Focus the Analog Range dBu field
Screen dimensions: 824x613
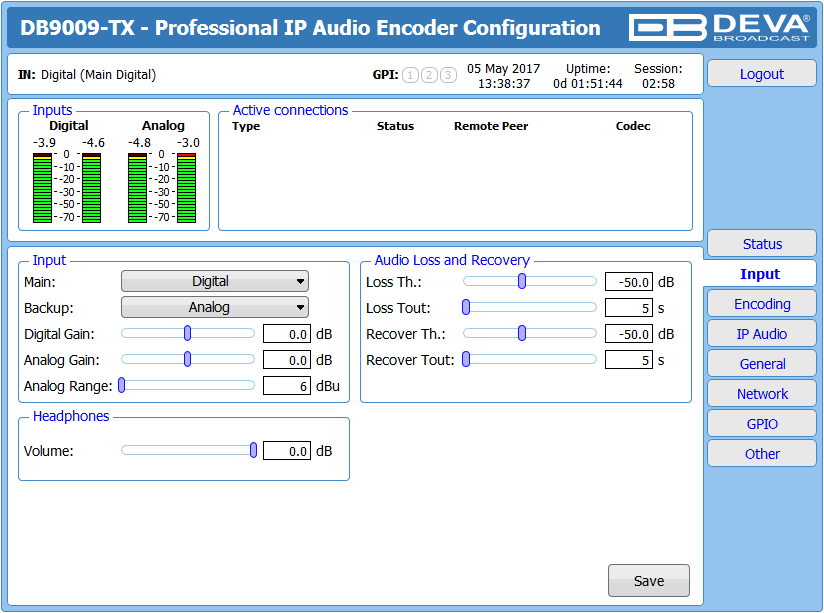pos(287,386)
